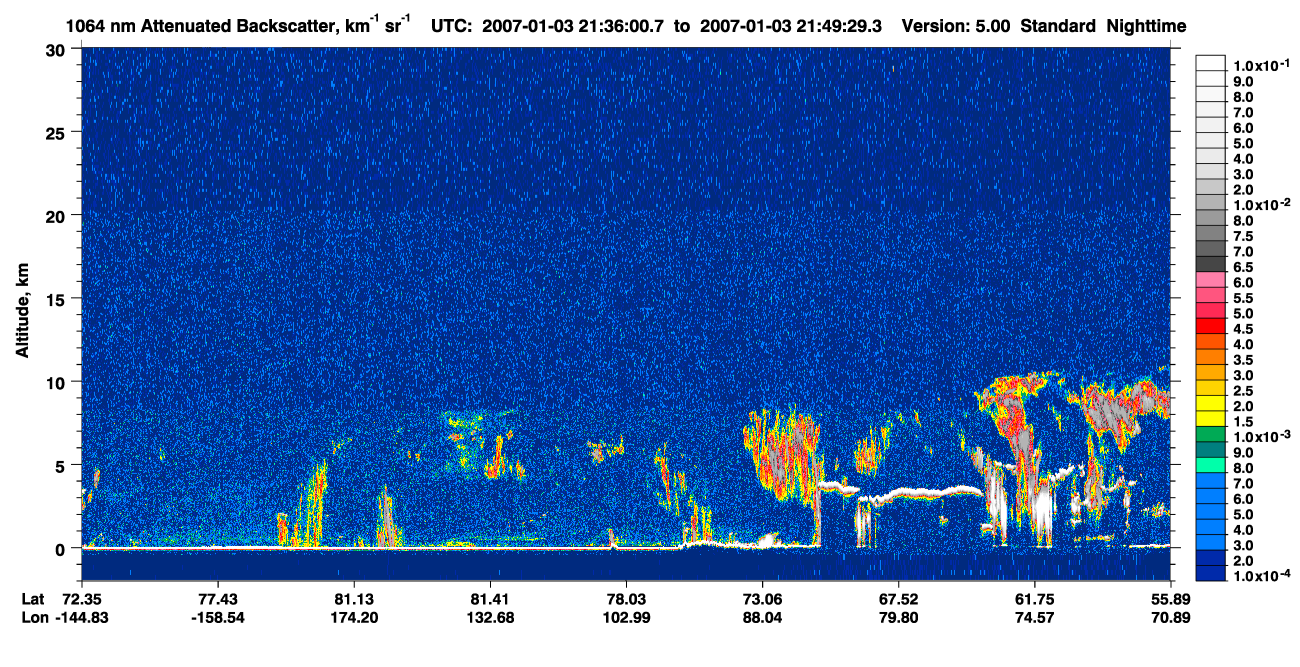Click latitude value 67.52
Image resolution: width=1300 pixels, height=667 pixels.
898,599
